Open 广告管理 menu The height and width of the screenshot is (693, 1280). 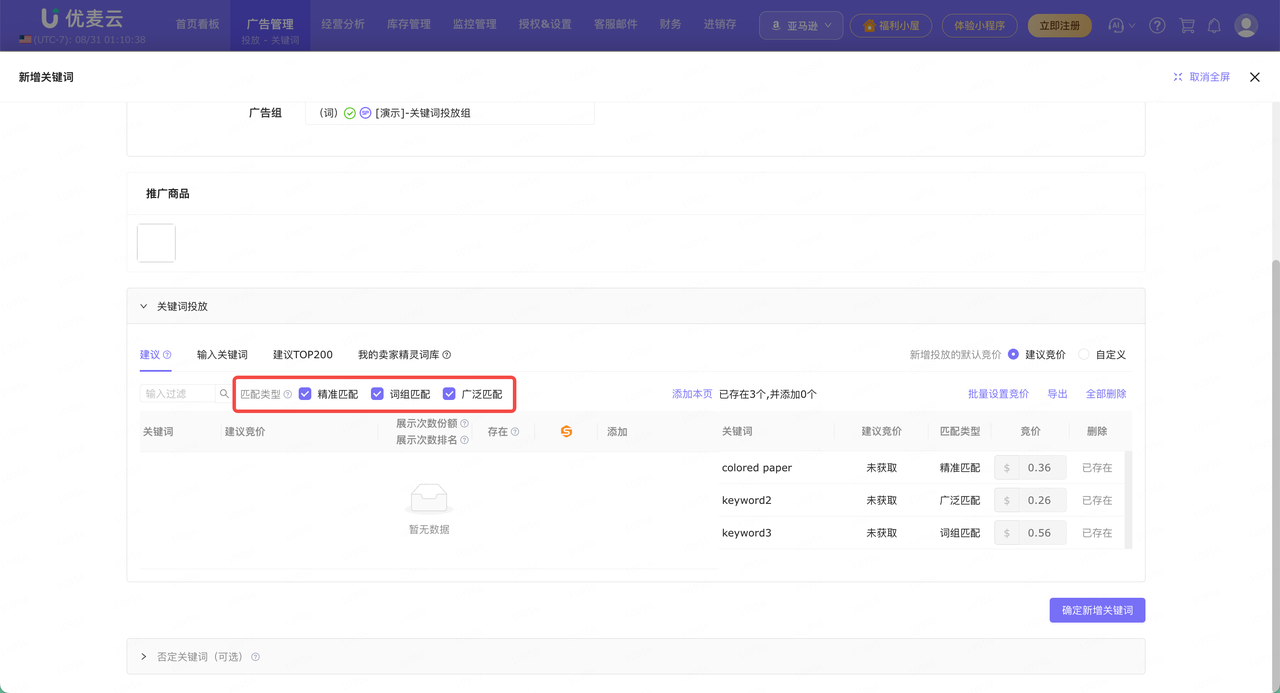pyautogui.click(x=270, y=24)
